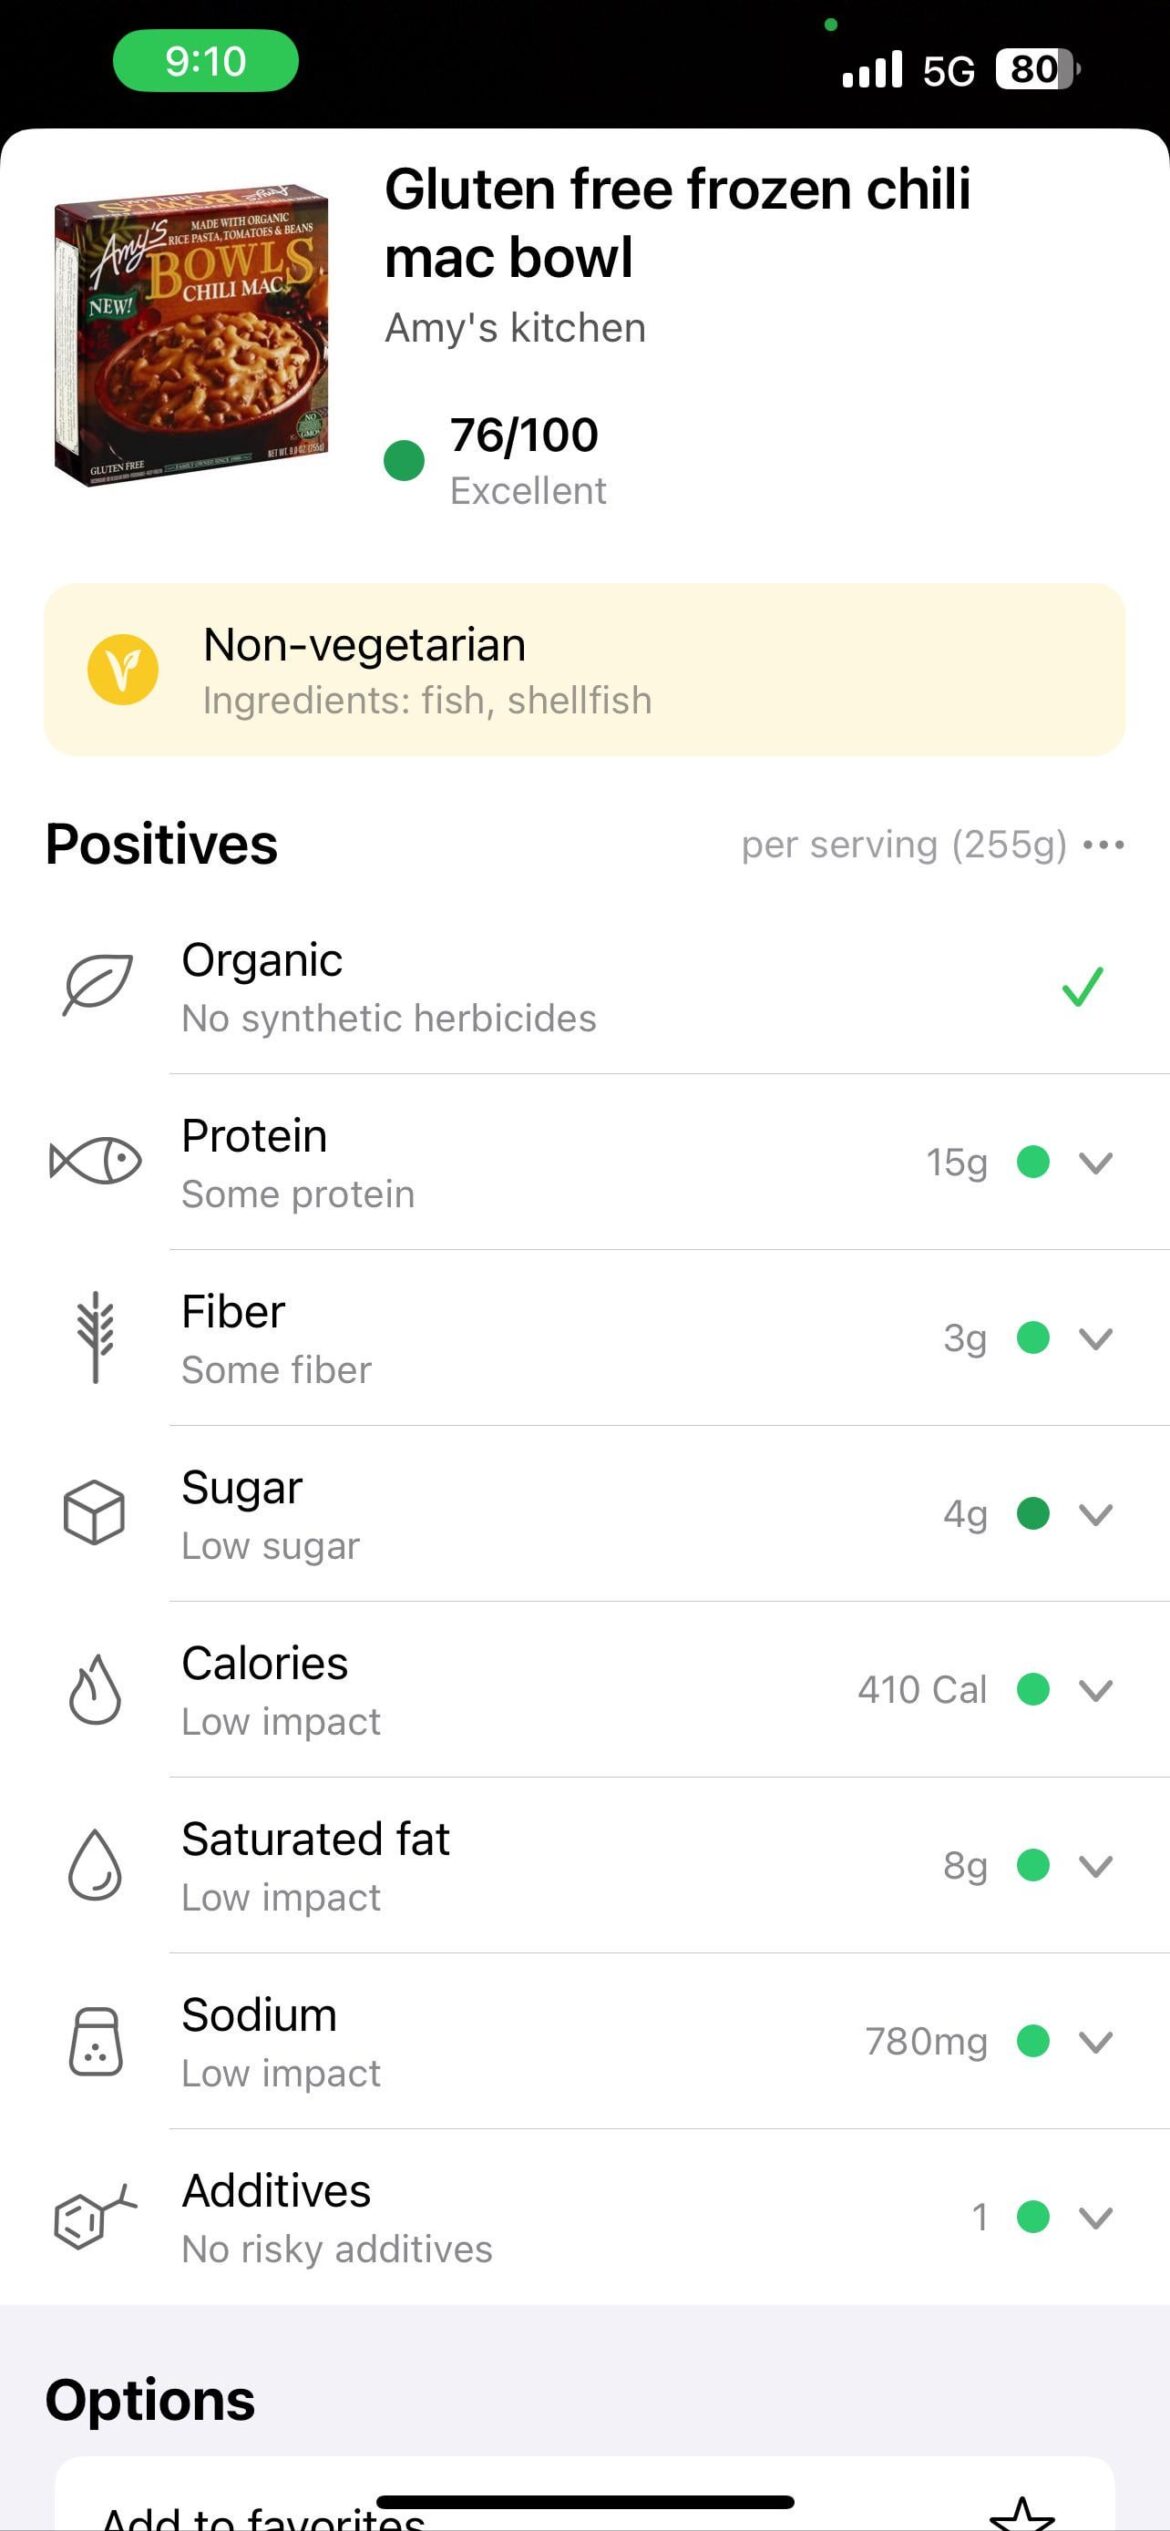Expand the Additives details chevron
1170x2531 pixels.
(1096, 2217)
